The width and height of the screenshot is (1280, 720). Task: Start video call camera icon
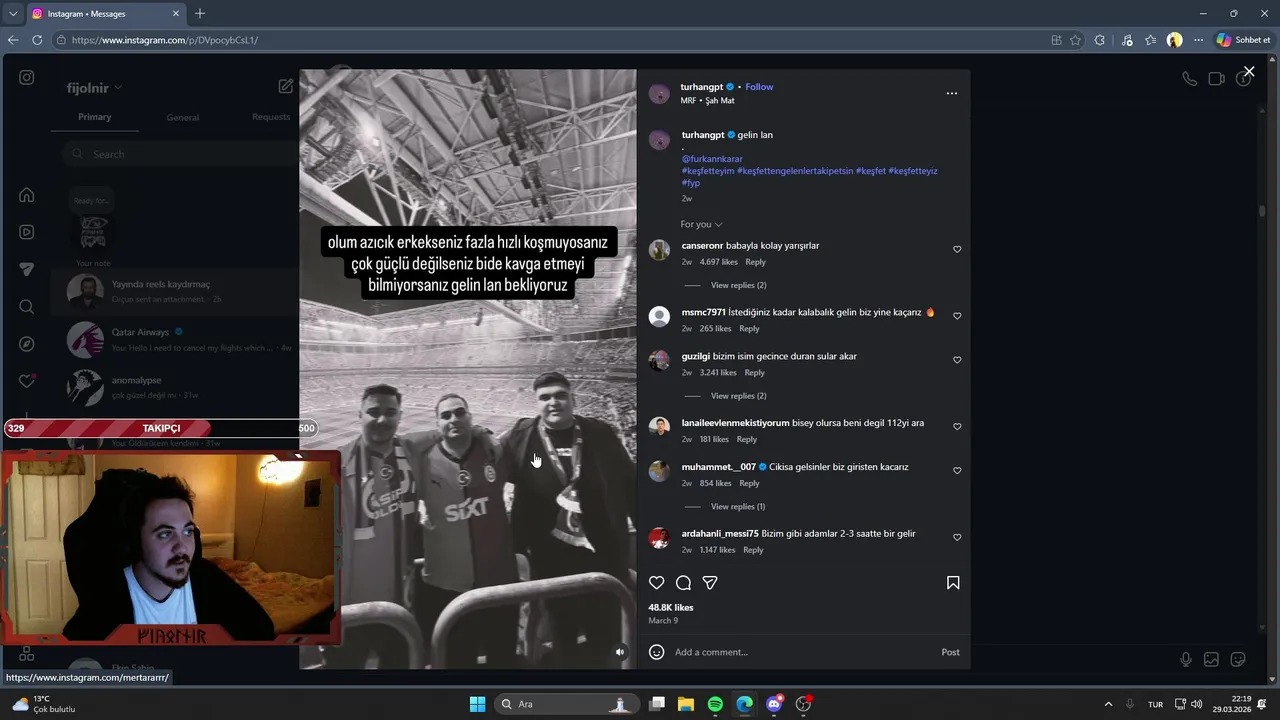pyautogui.click(x=1216, y=79)
